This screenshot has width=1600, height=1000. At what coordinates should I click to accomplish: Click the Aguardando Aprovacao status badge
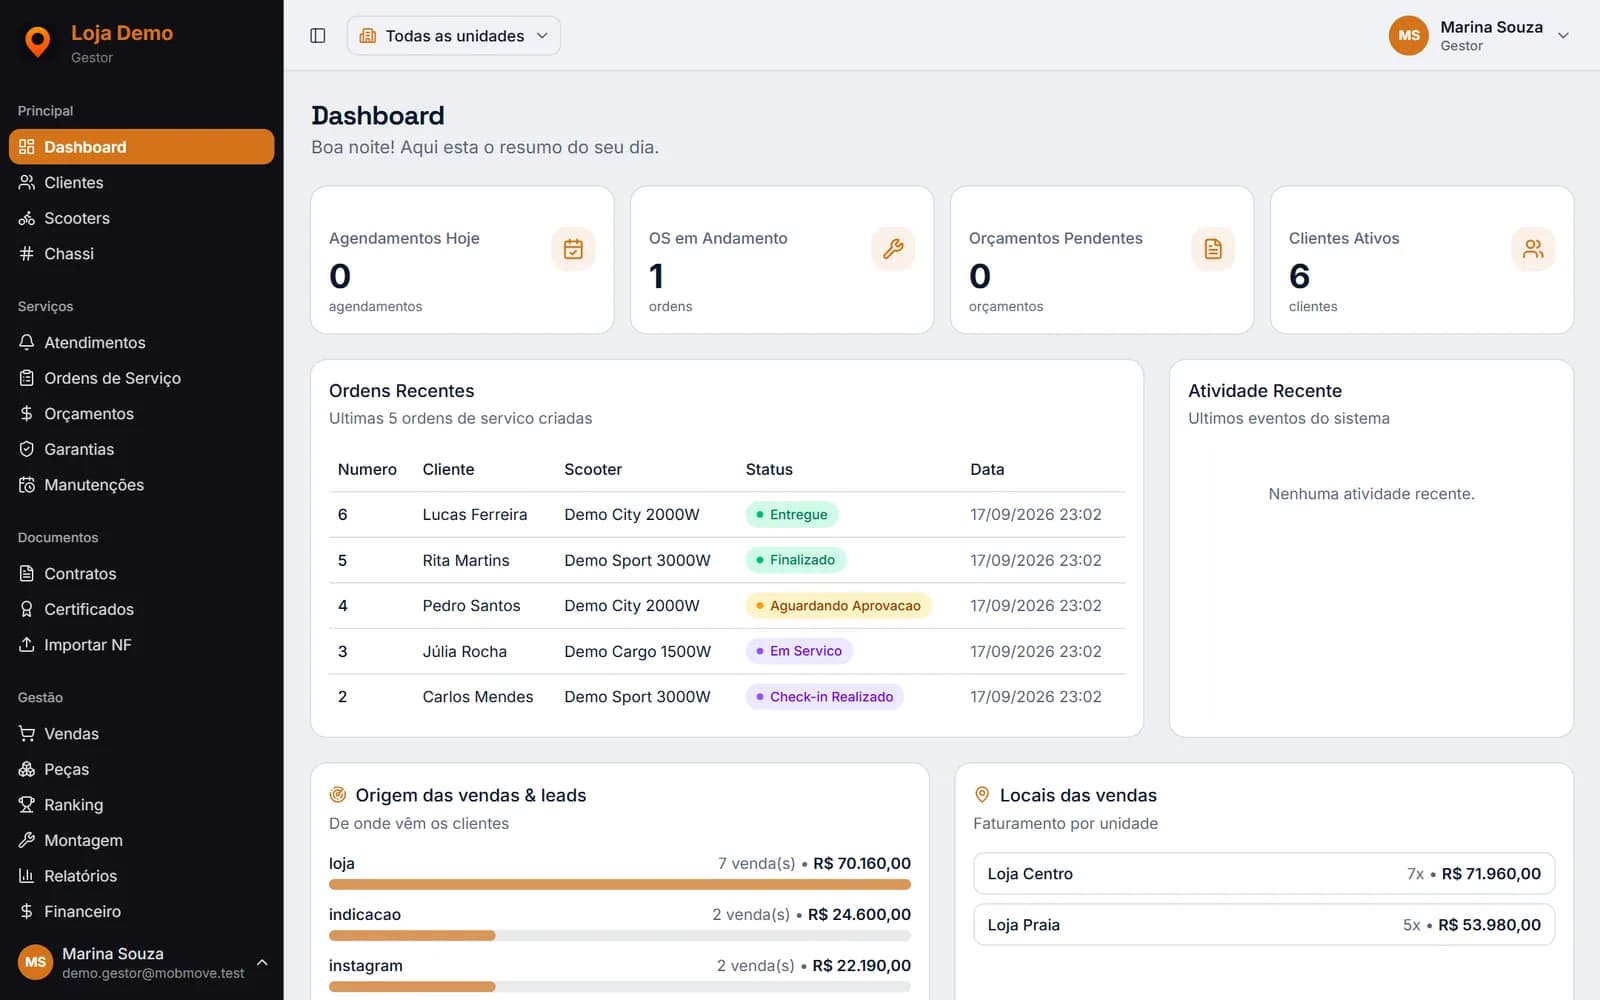(838, 605)
